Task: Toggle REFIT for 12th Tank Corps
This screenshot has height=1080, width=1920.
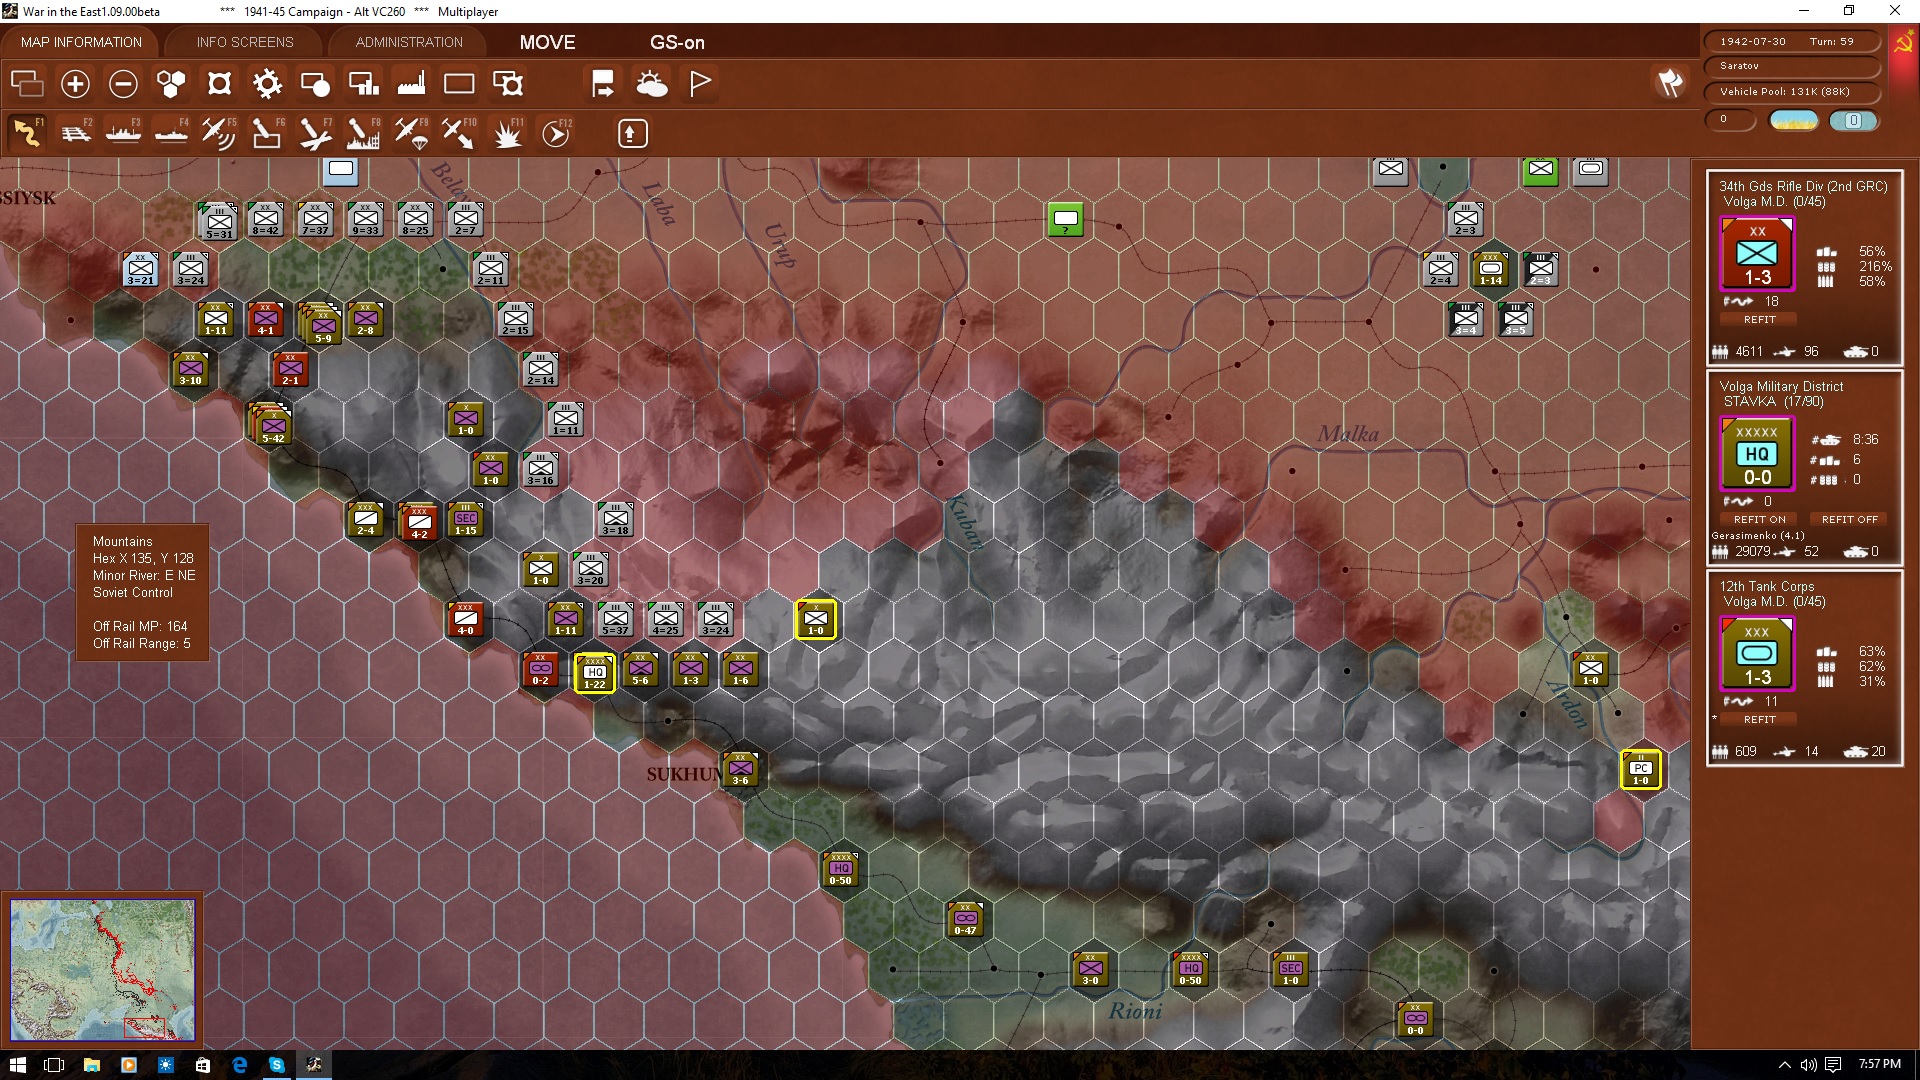Action: [1760, 719]
